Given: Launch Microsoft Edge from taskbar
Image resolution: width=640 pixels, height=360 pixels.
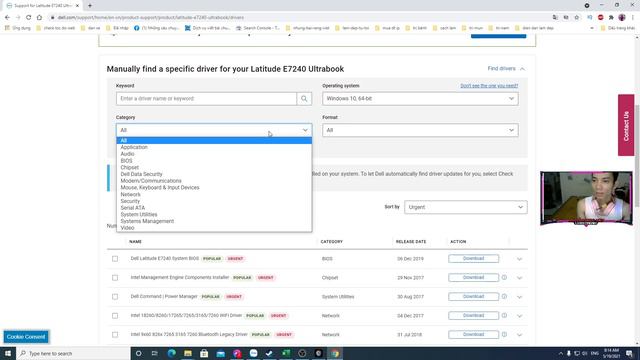Looking at the screenshot, I should tap(171, 353).
